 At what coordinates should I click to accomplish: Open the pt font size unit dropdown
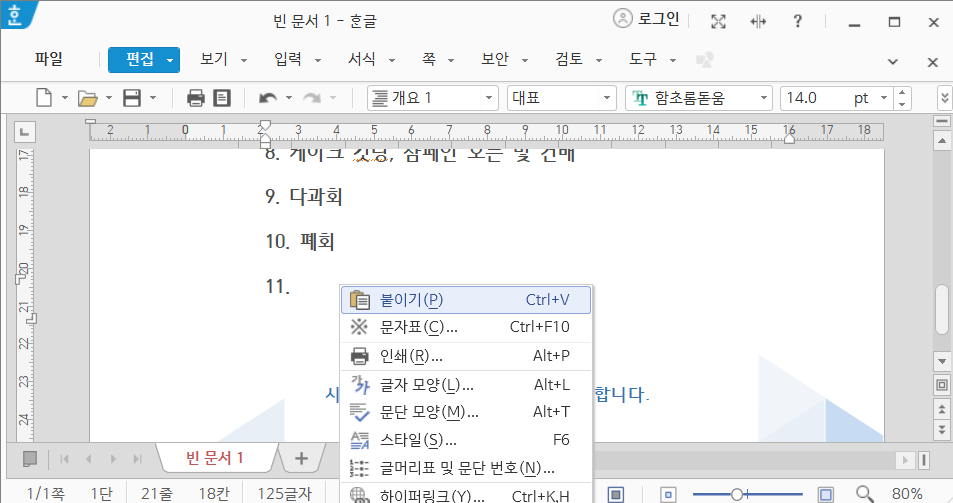pos(884,98)
